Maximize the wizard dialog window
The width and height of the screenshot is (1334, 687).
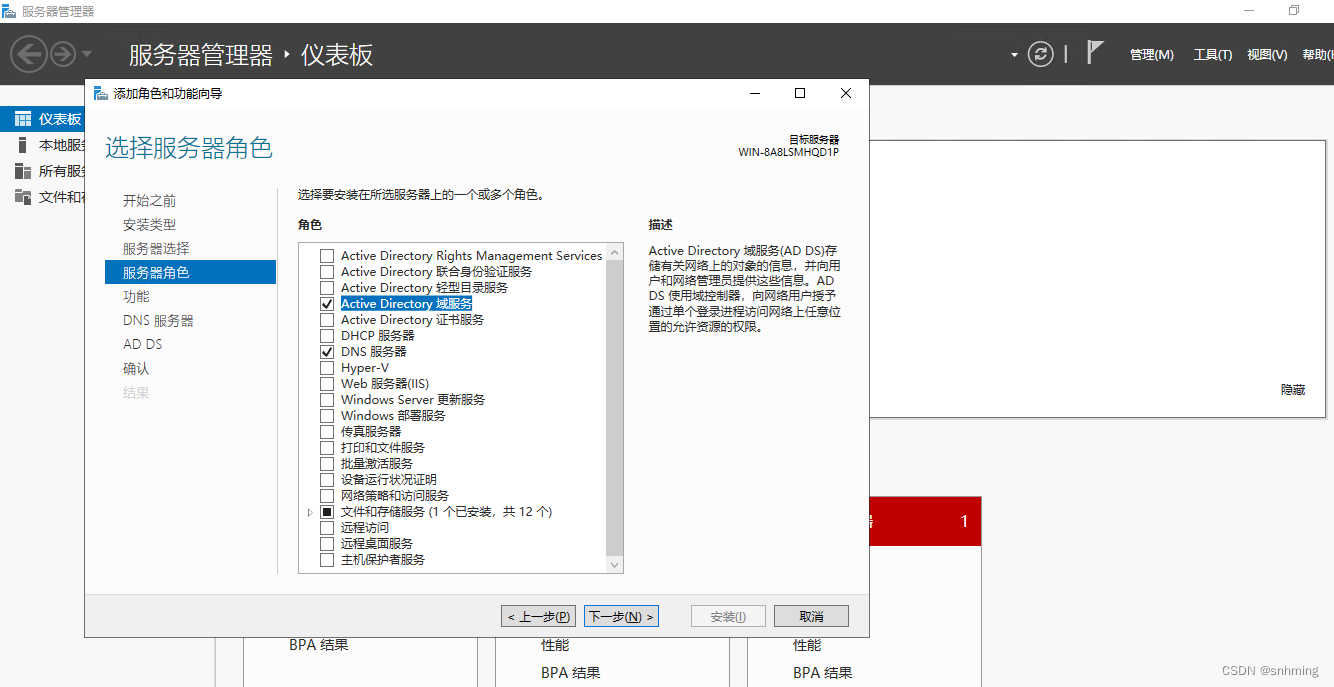point(800,93)
